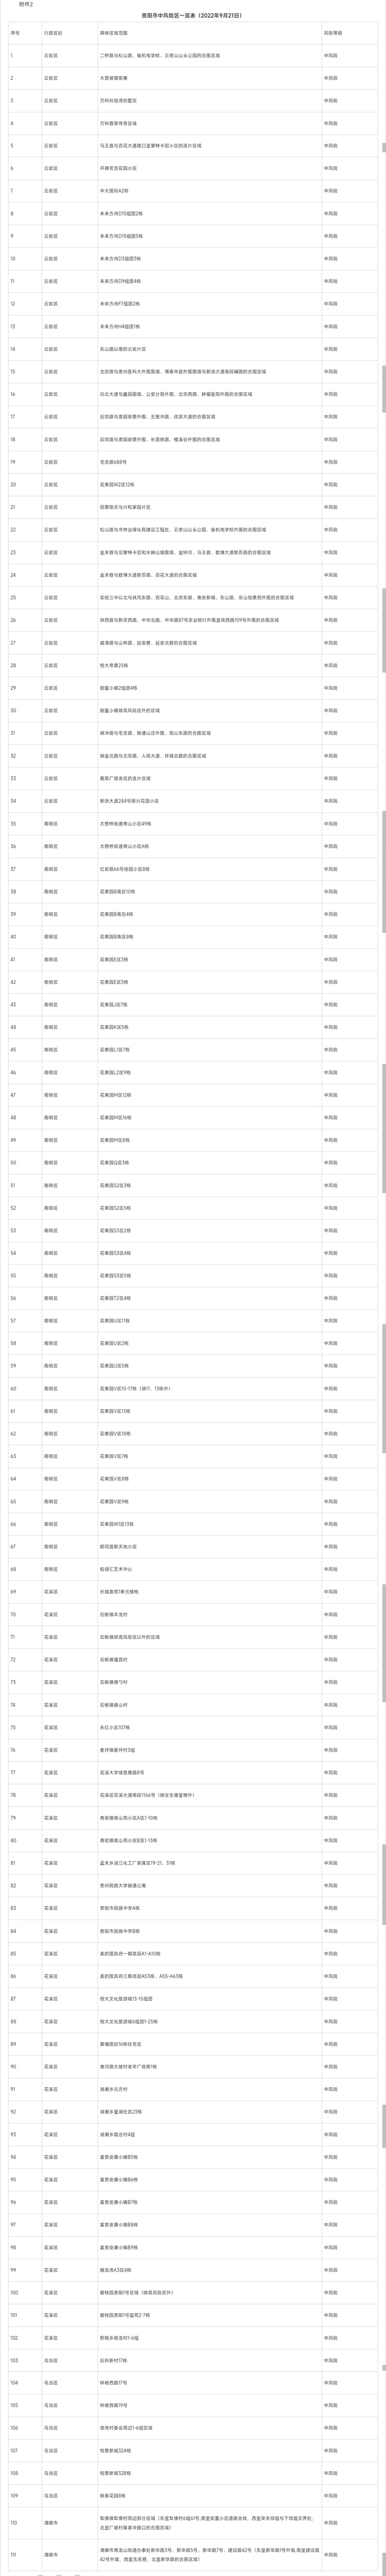Select the serial number cell for row 35

[13, 823]
